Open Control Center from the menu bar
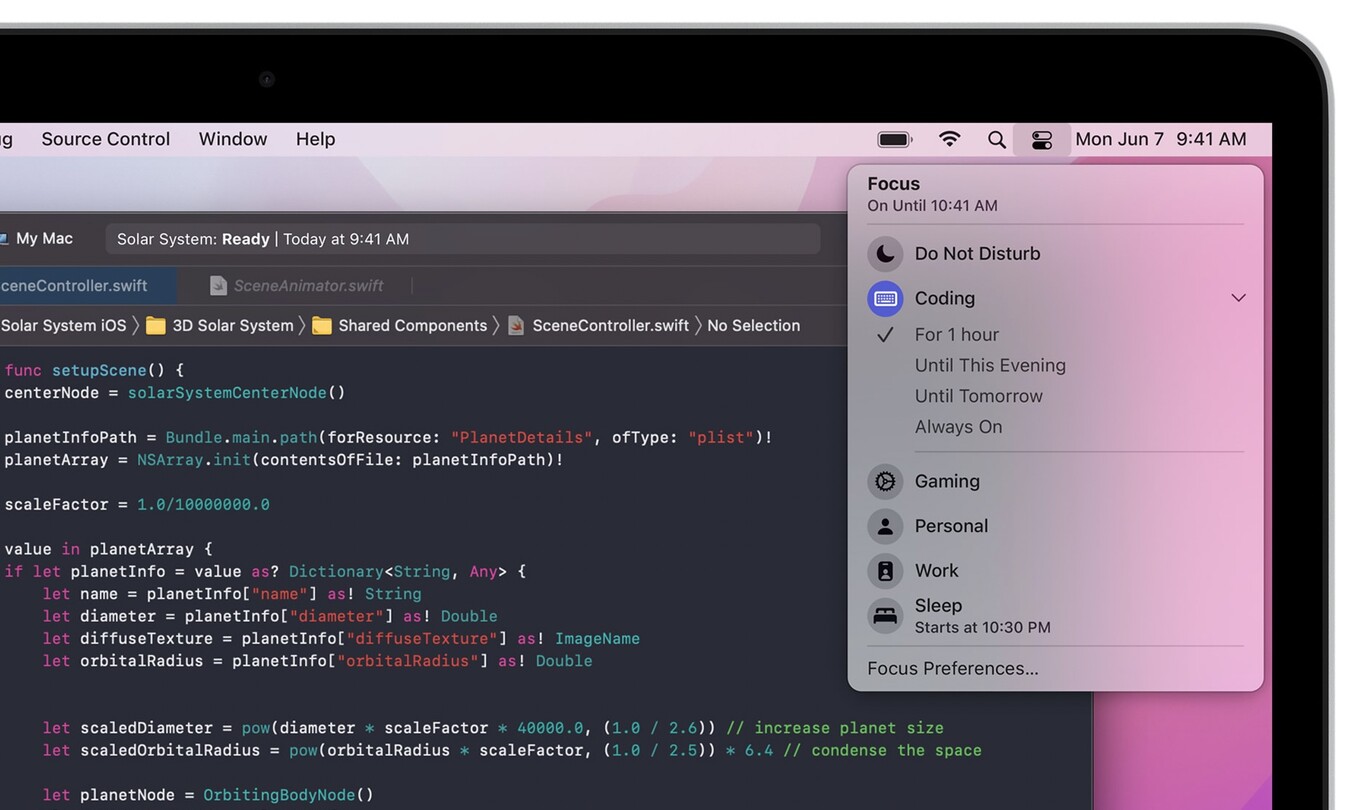The height and width of the screenshot is (810, 1366). 1042,139
